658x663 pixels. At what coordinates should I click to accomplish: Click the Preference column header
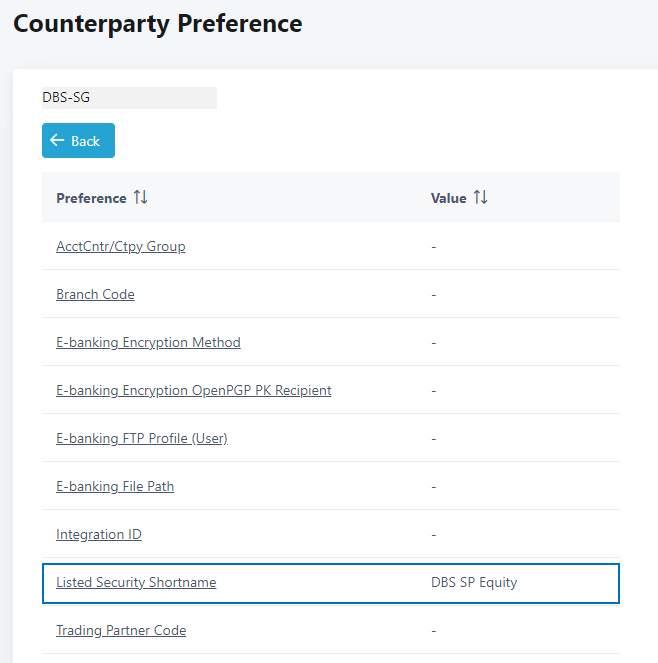coord(91,198)
